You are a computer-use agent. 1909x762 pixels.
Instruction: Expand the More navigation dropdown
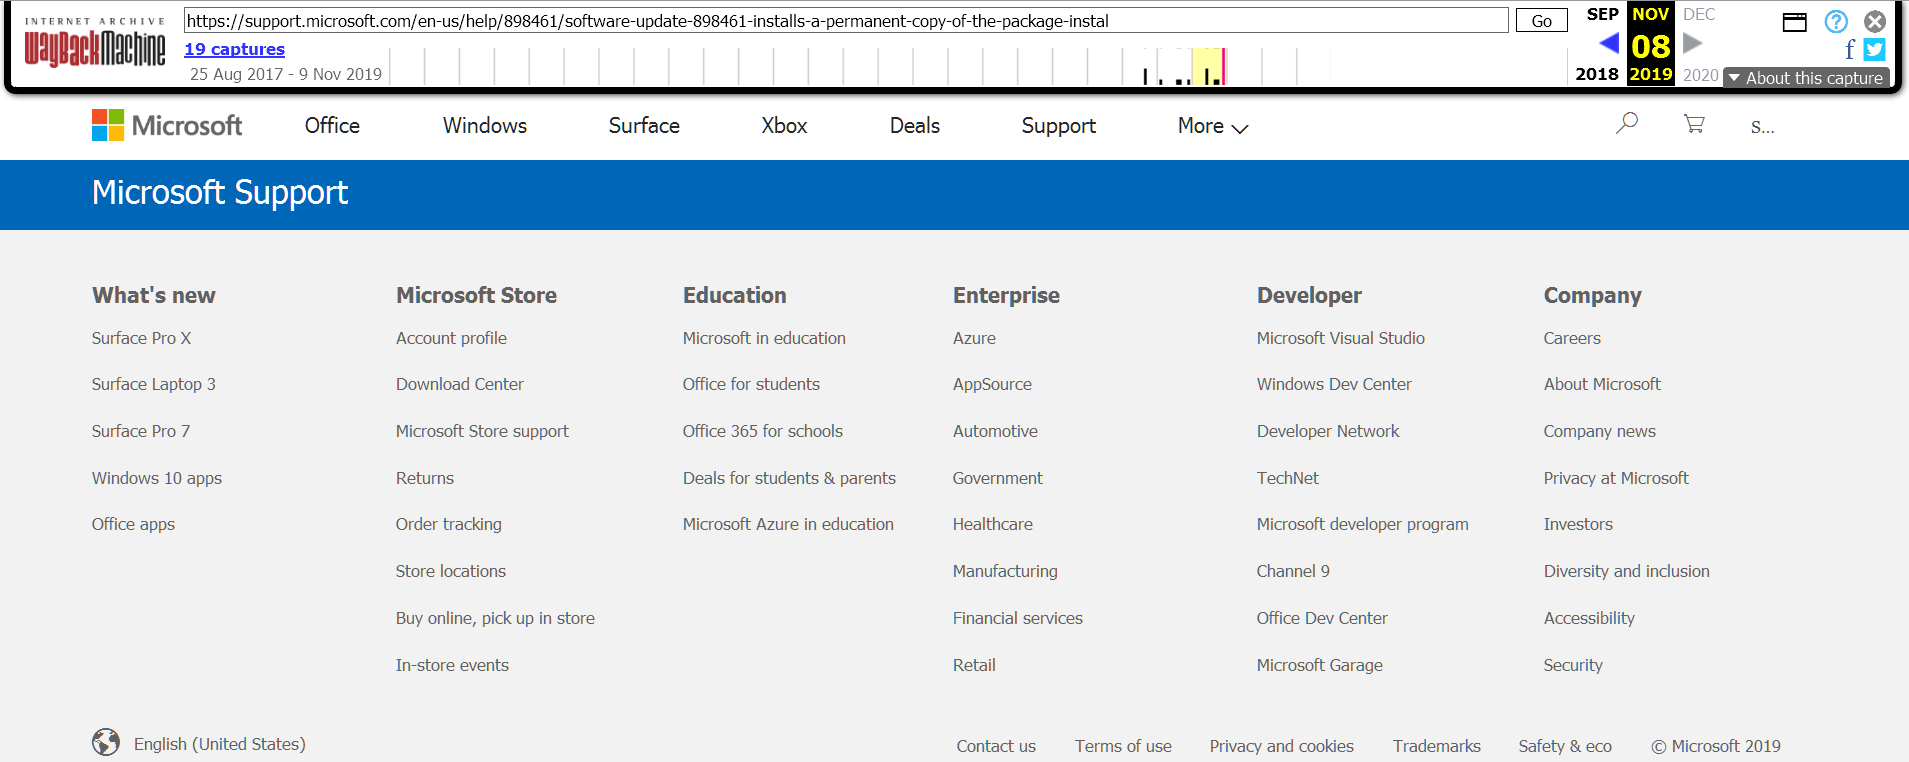tap(1213, 126)
